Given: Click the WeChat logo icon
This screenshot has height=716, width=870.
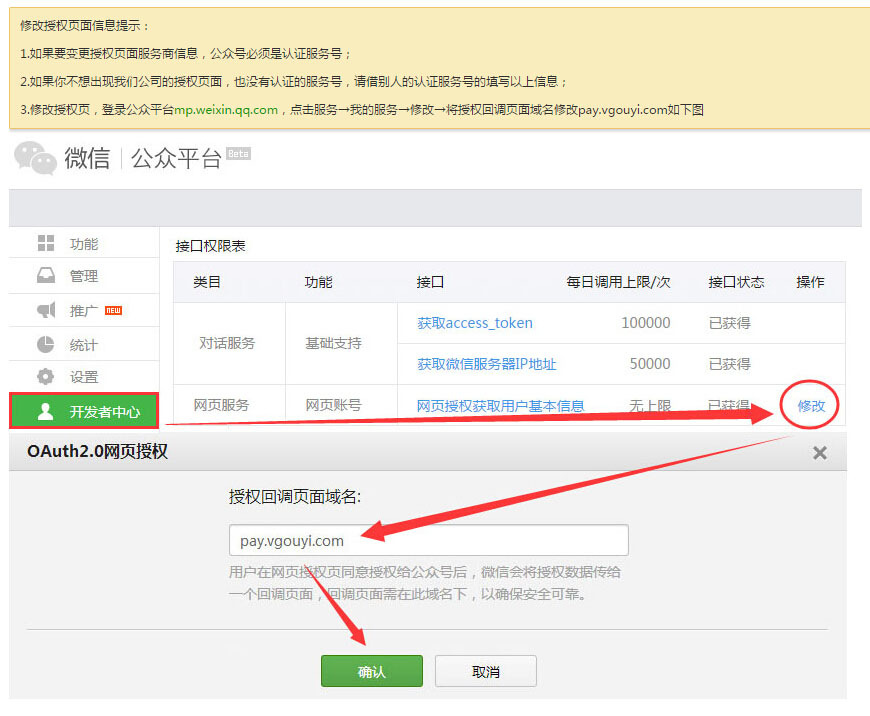Looking at the screenshot, I should tap(34, 158).
